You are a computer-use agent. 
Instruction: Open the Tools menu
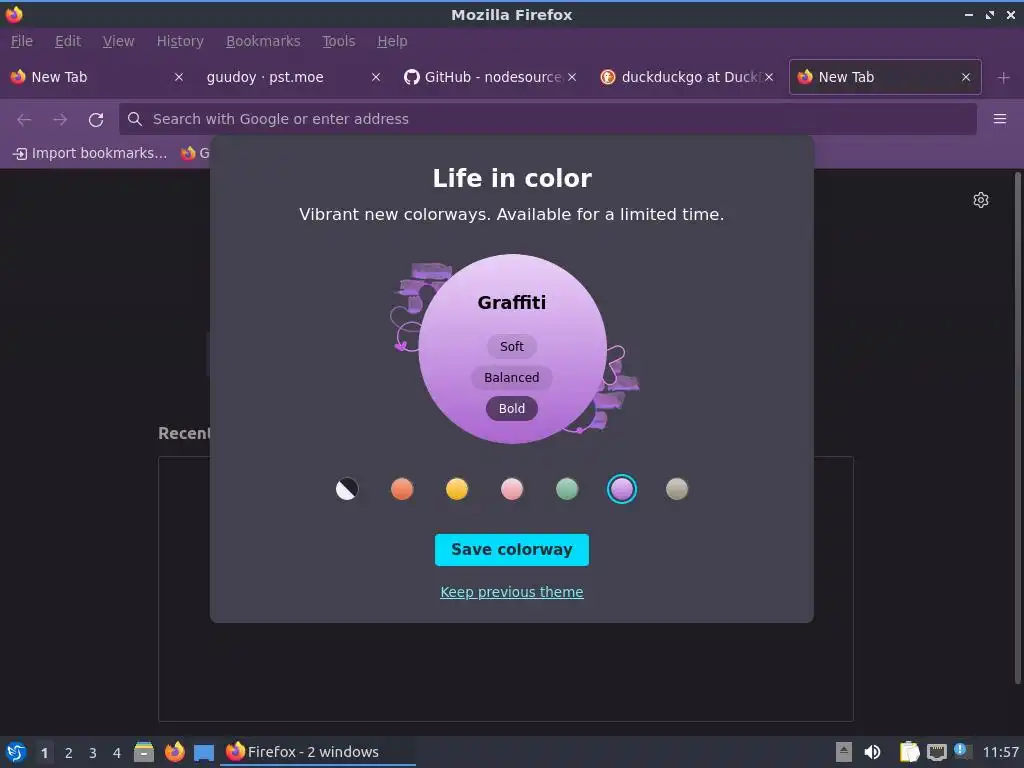[338, 41]
